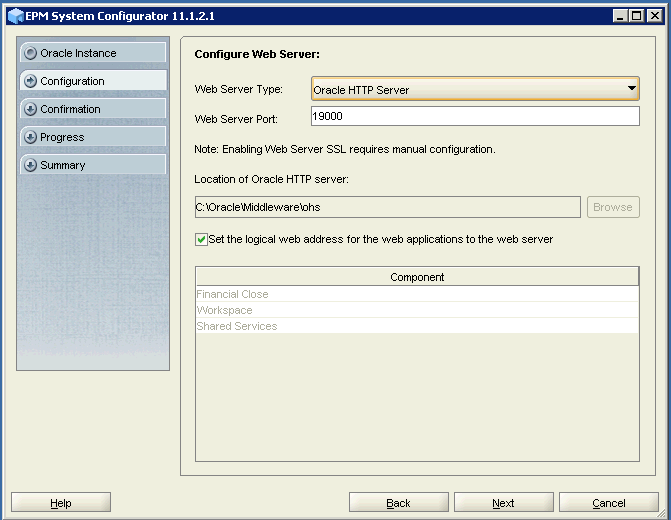Uncheck Set the logical web address checkbox

201,239
